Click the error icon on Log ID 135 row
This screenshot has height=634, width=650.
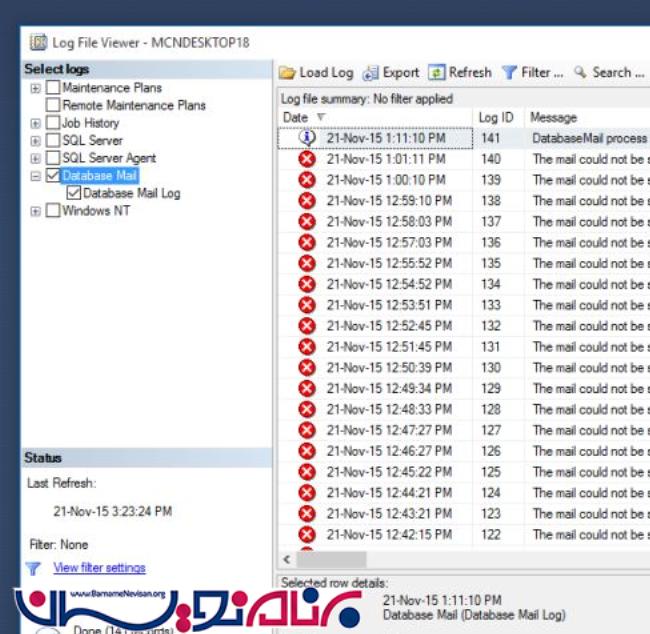[x=307, y=263]
